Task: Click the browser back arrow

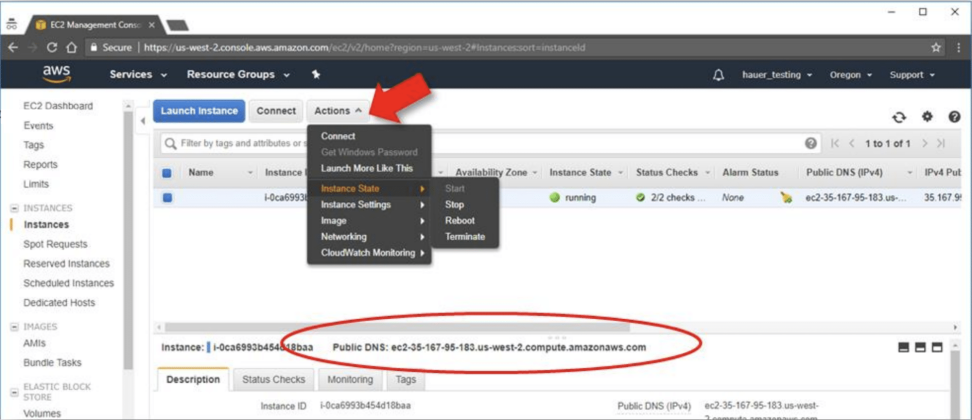Action: tap(13, 47)
